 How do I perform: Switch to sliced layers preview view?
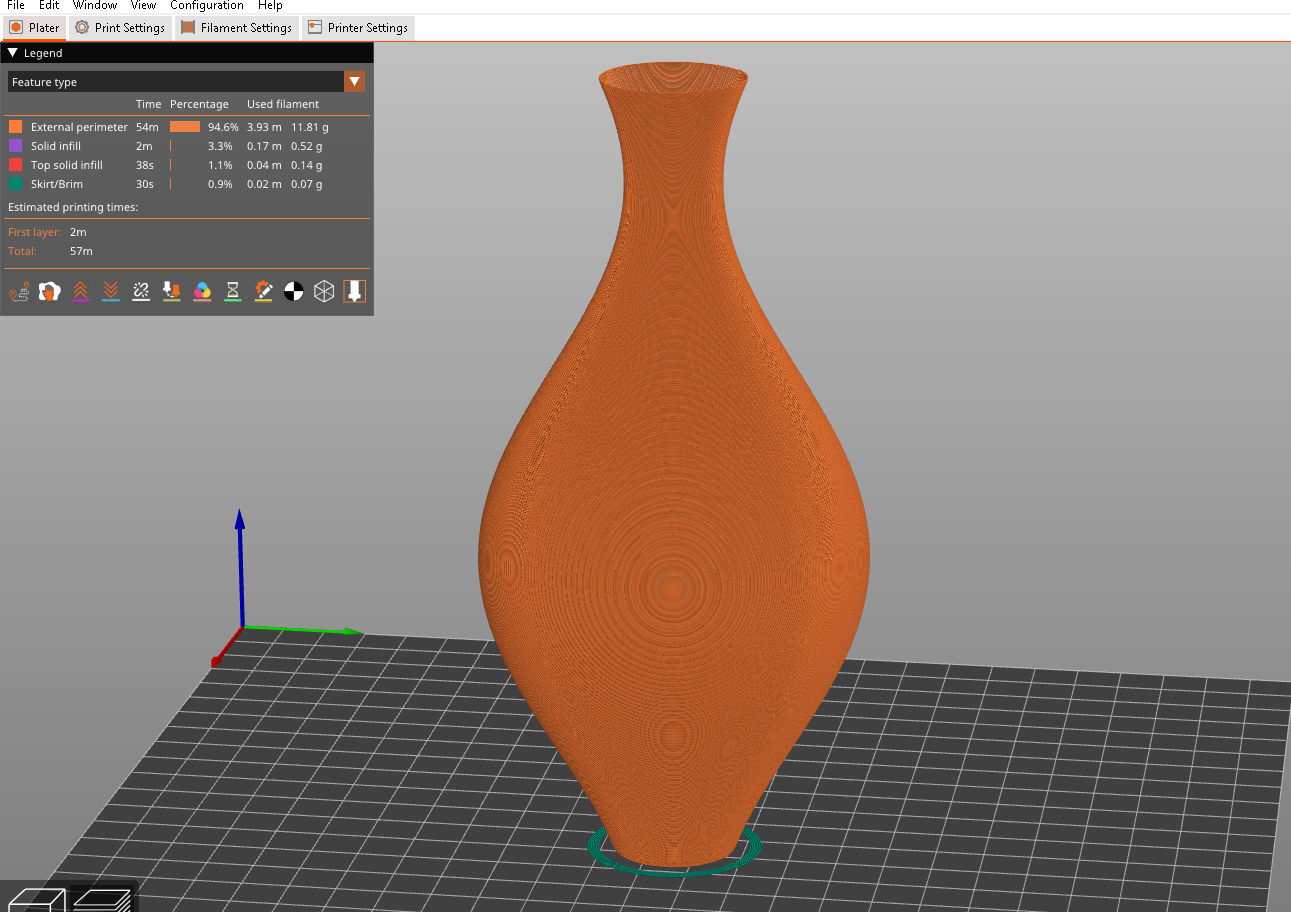[103, 899]
